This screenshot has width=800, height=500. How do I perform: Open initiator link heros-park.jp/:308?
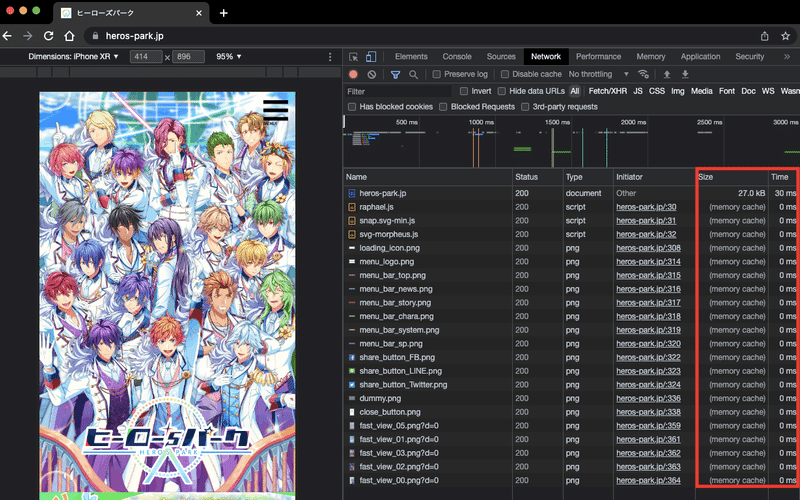648,248
